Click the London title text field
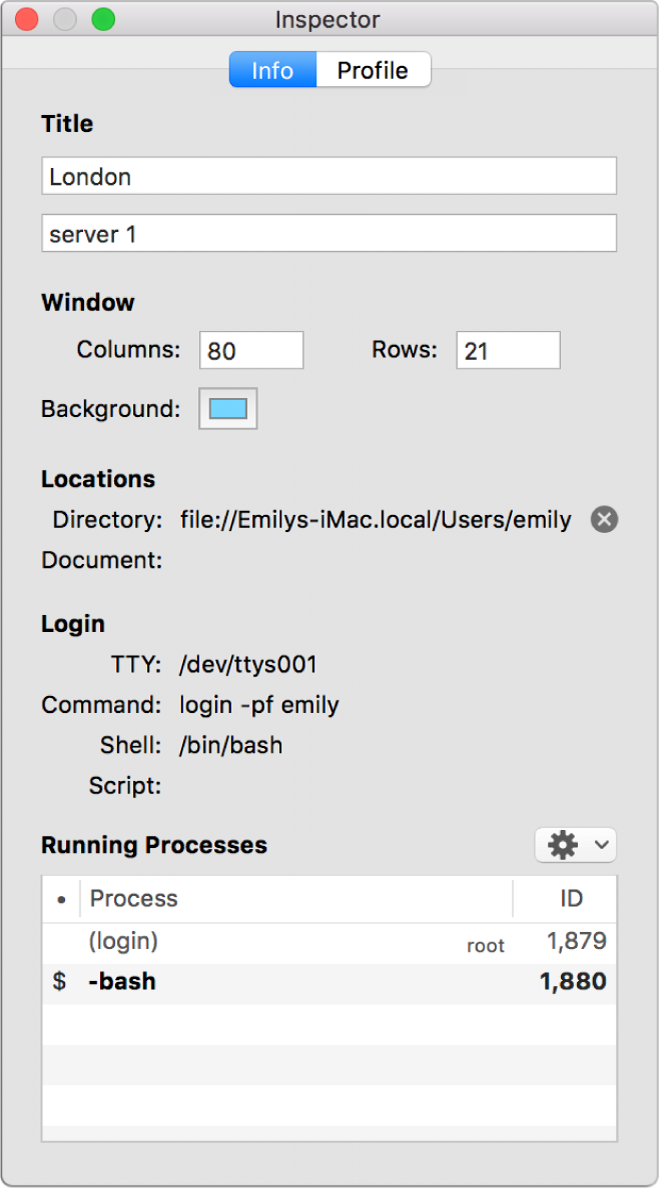The height and width of the screenshot is (1189, 660). 329,177
